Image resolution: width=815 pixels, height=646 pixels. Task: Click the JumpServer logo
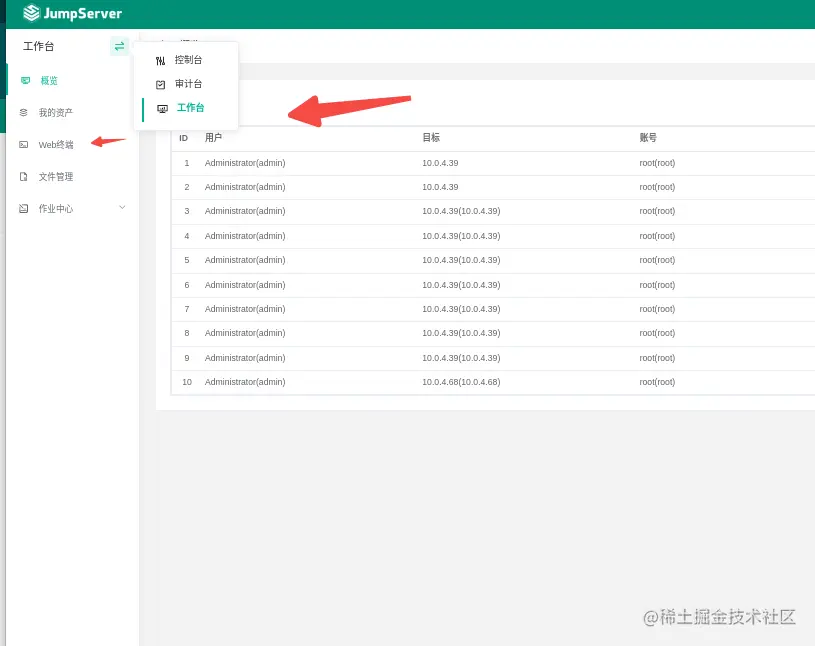click(x=72, y=13)
